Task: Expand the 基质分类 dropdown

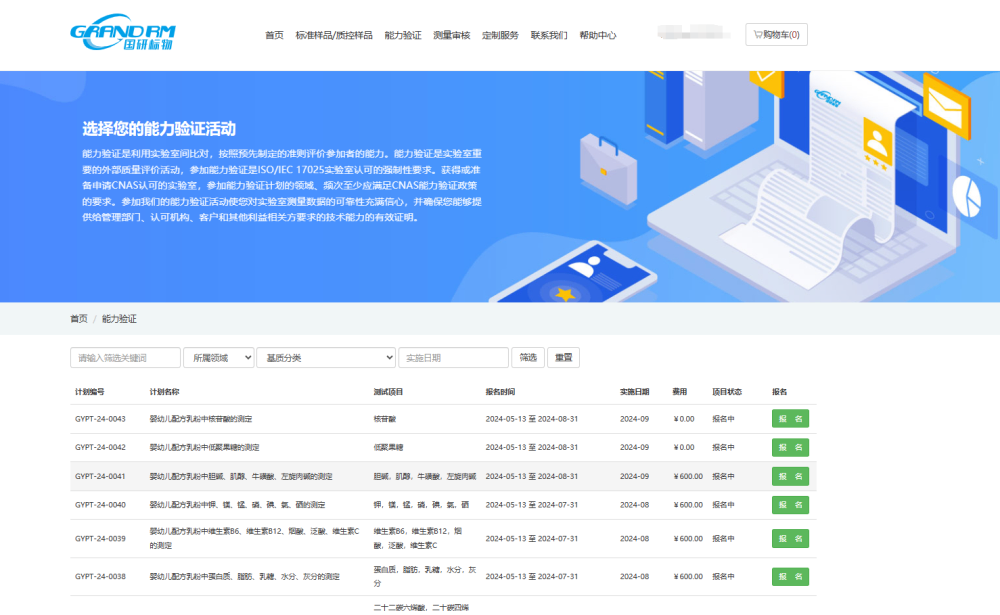Action: coord(326,358)
